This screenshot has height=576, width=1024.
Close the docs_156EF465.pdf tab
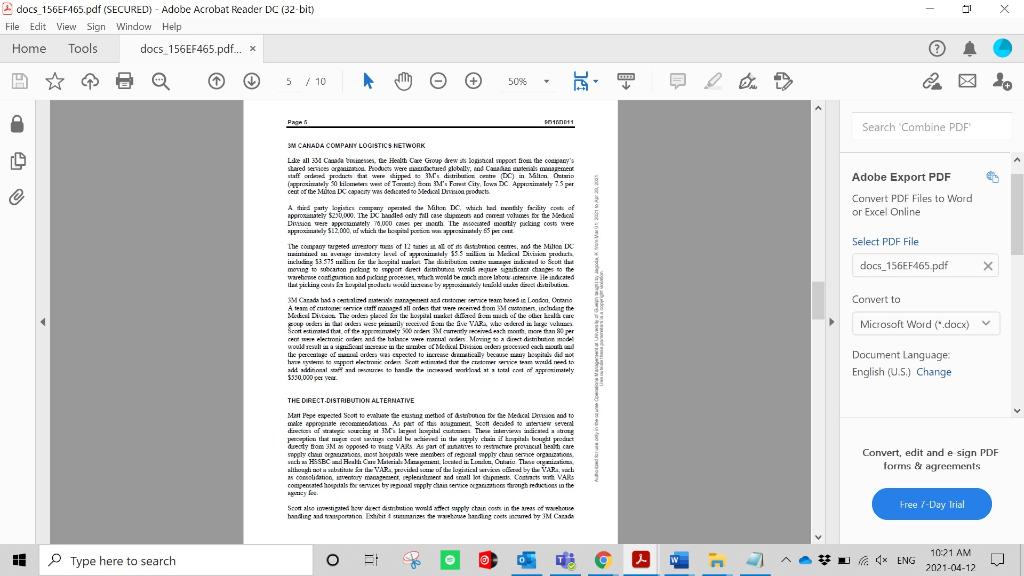click(253, 48)
